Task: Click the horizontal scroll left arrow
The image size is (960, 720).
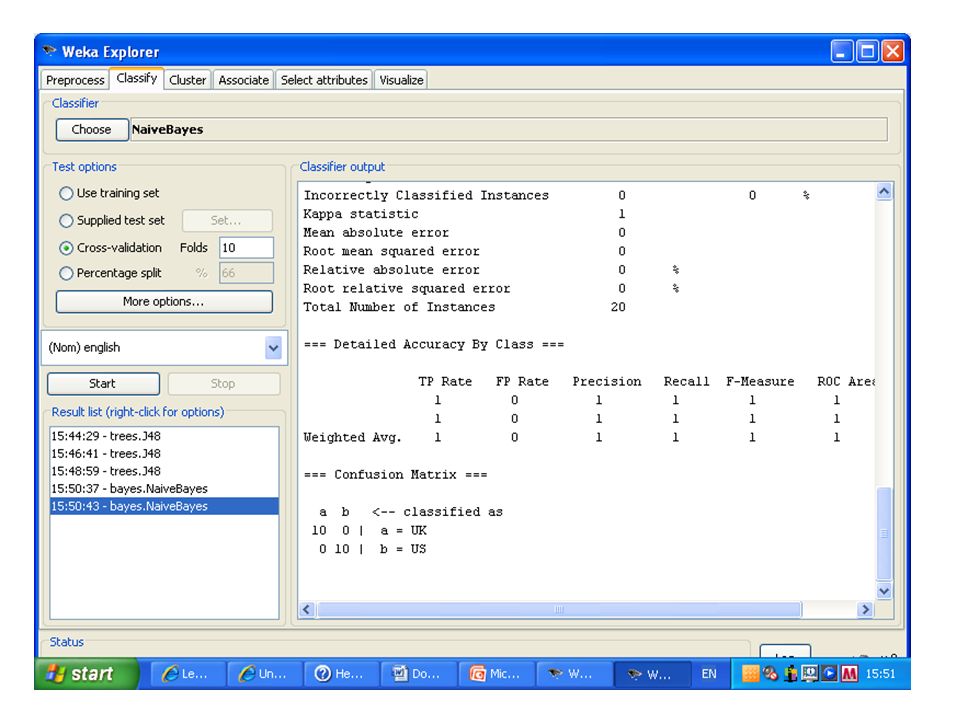Action: tap(307, 609)
